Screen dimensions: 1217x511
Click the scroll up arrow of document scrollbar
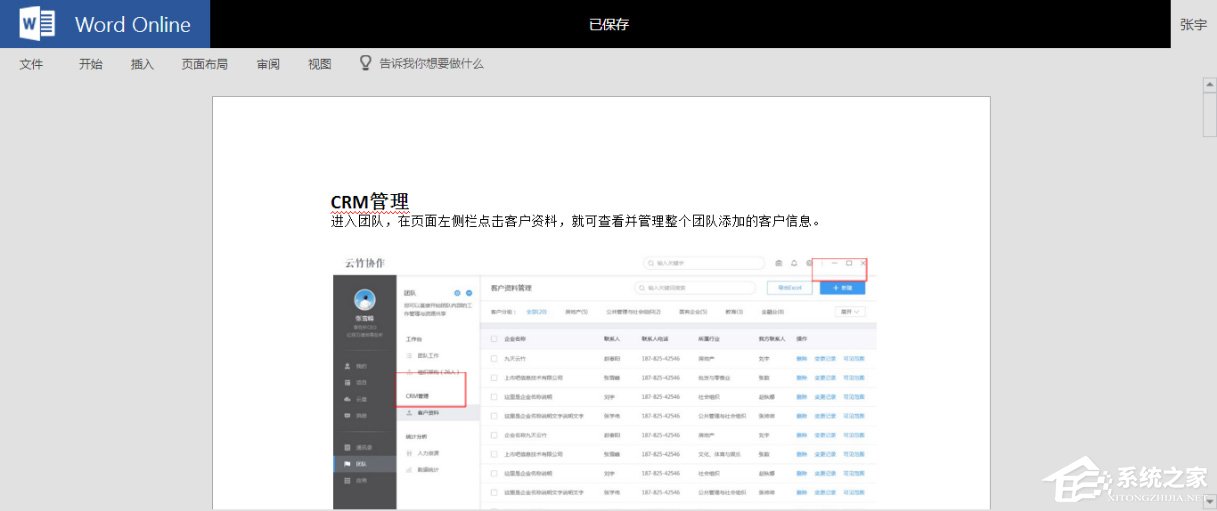coord(1209,85)
